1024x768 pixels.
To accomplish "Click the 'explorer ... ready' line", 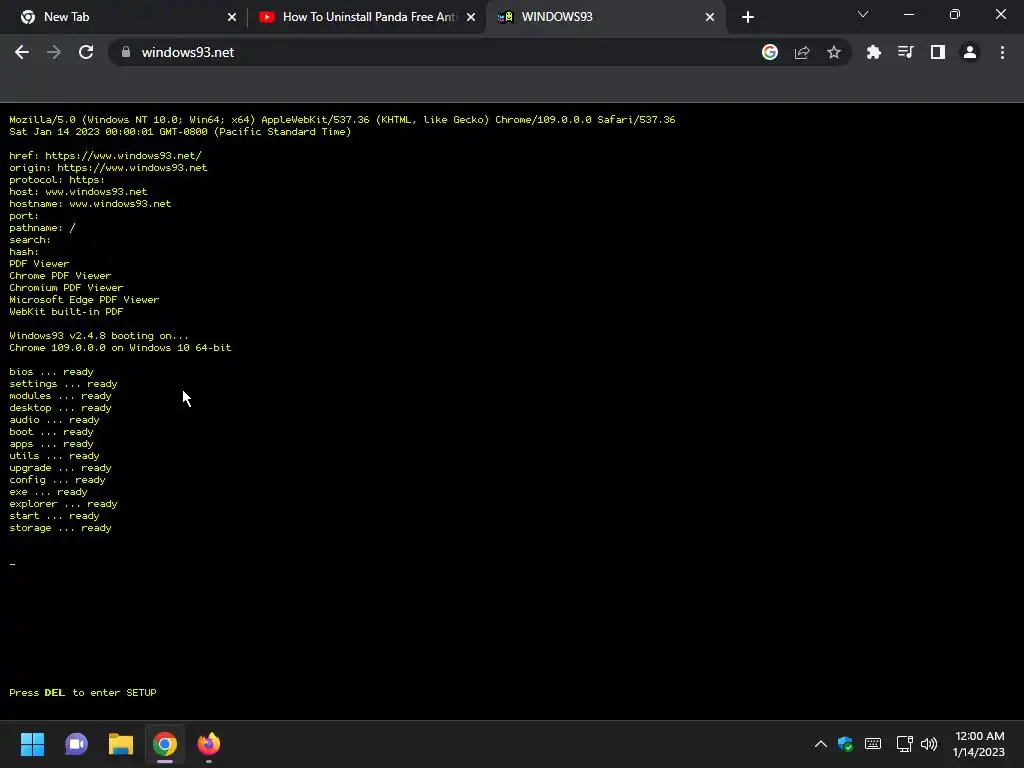I will pyautogui.click(x=63, y=504).
